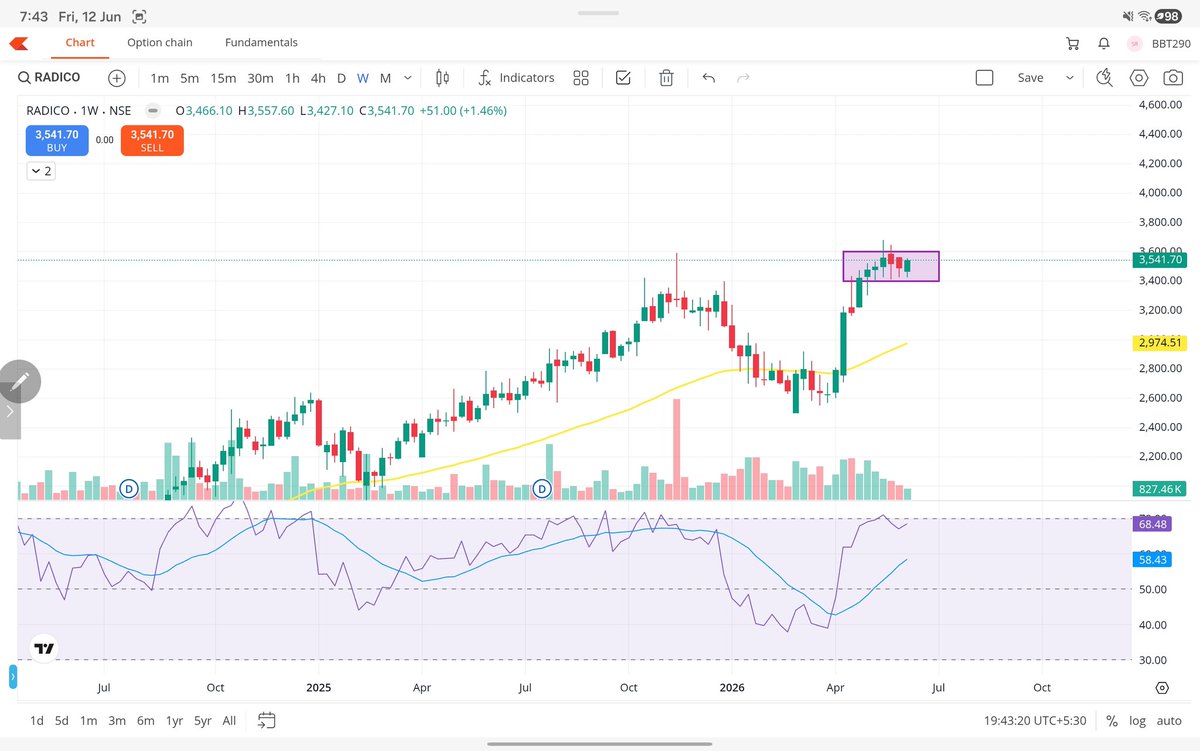Screen dimensions: 1200x751
Task: Open the Indicators menu
Action: tap(516, 77)
